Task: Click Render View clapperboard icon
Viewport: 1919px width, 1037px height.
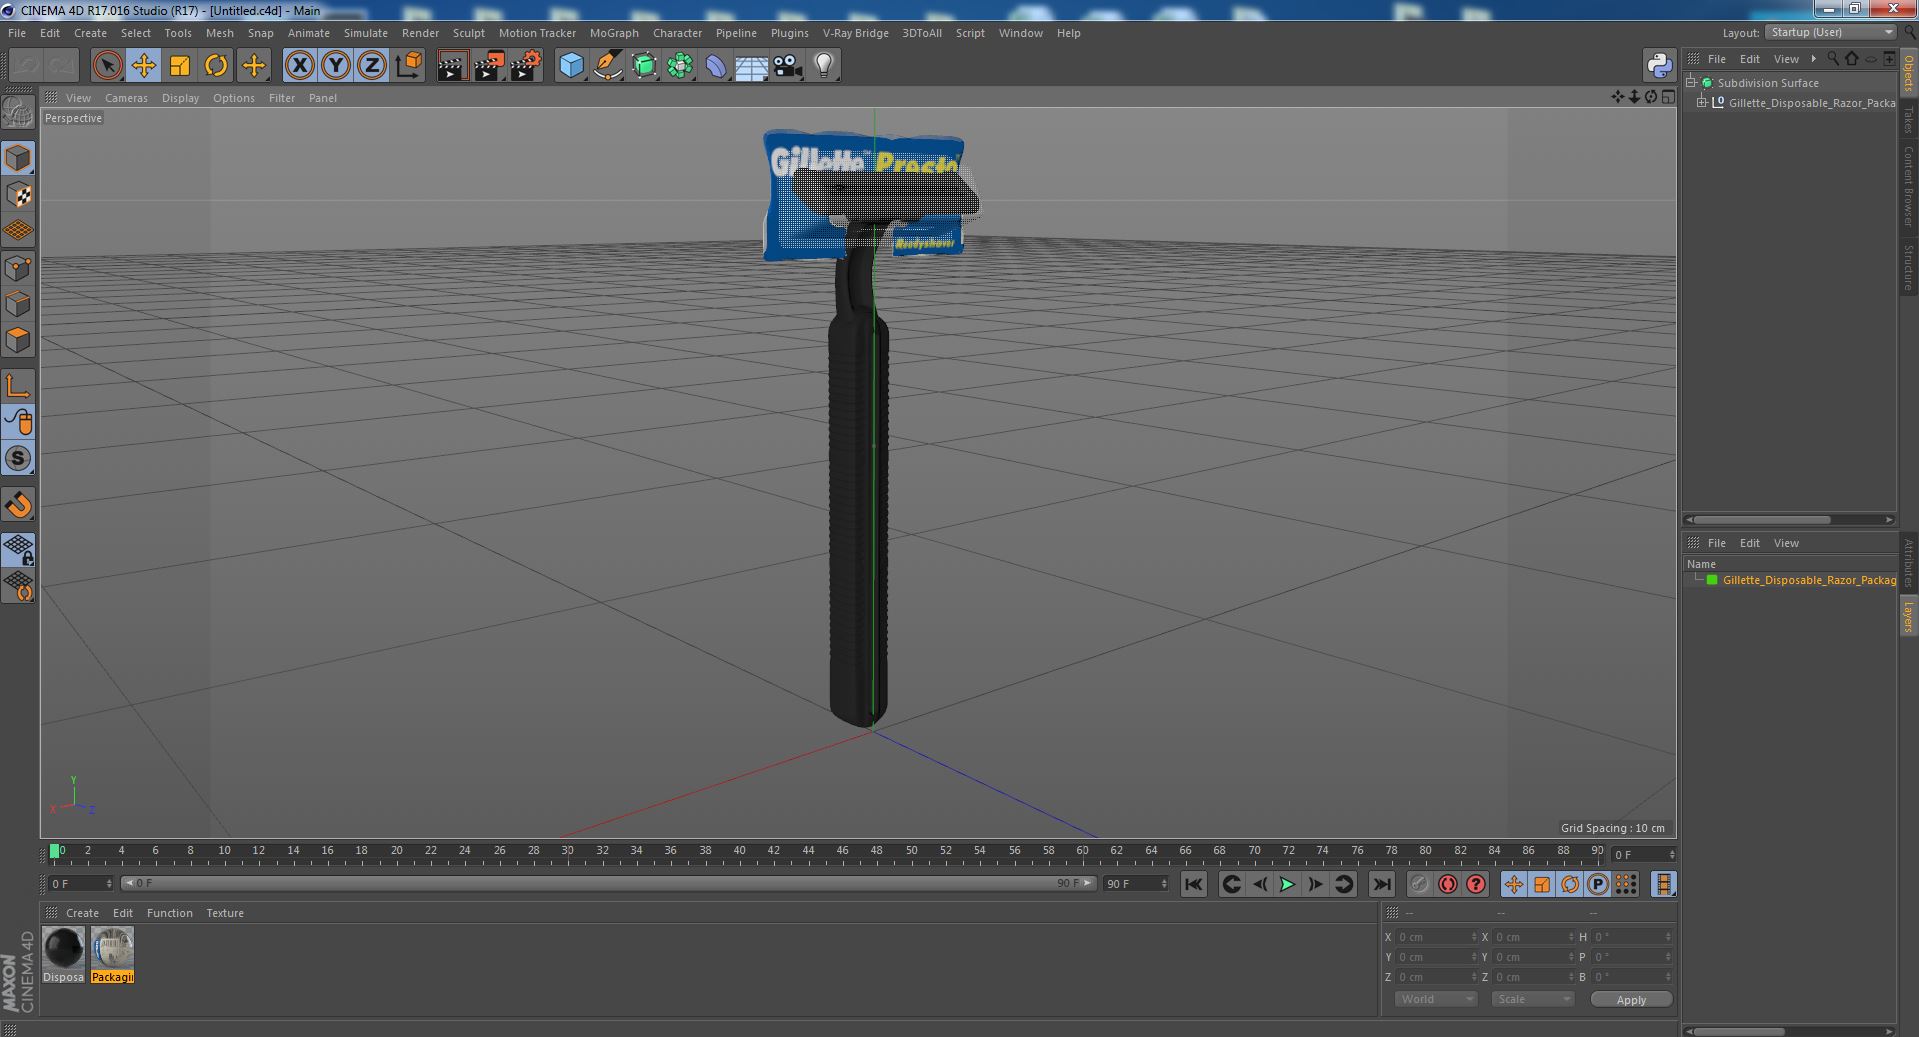Action: (452, 66)
